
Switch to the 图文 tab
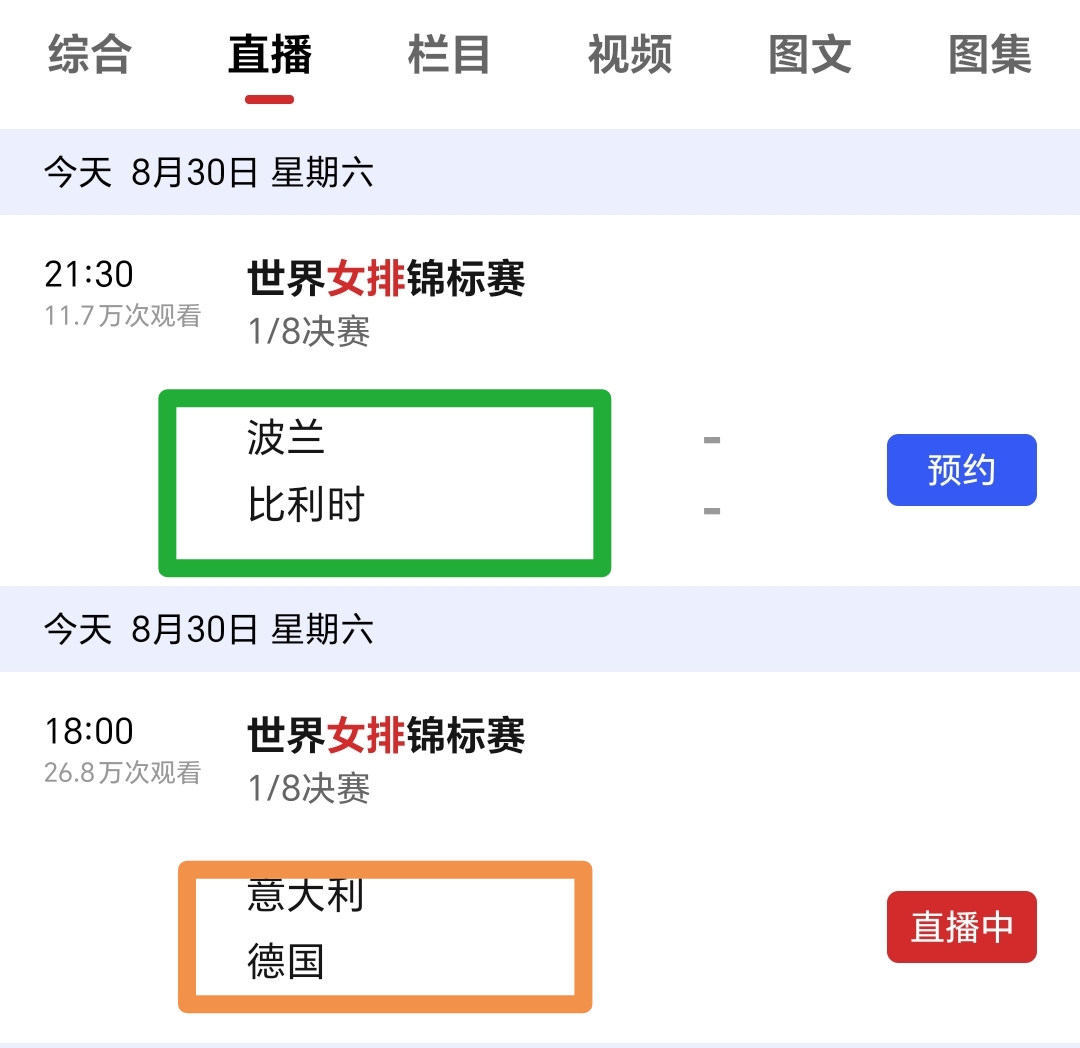coord(809,55)
